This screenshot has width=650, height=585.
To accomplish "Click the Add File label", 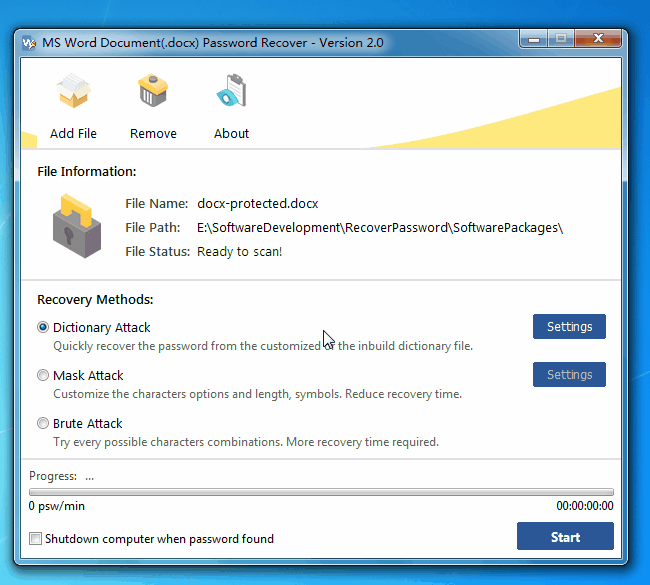I will 73,134.
